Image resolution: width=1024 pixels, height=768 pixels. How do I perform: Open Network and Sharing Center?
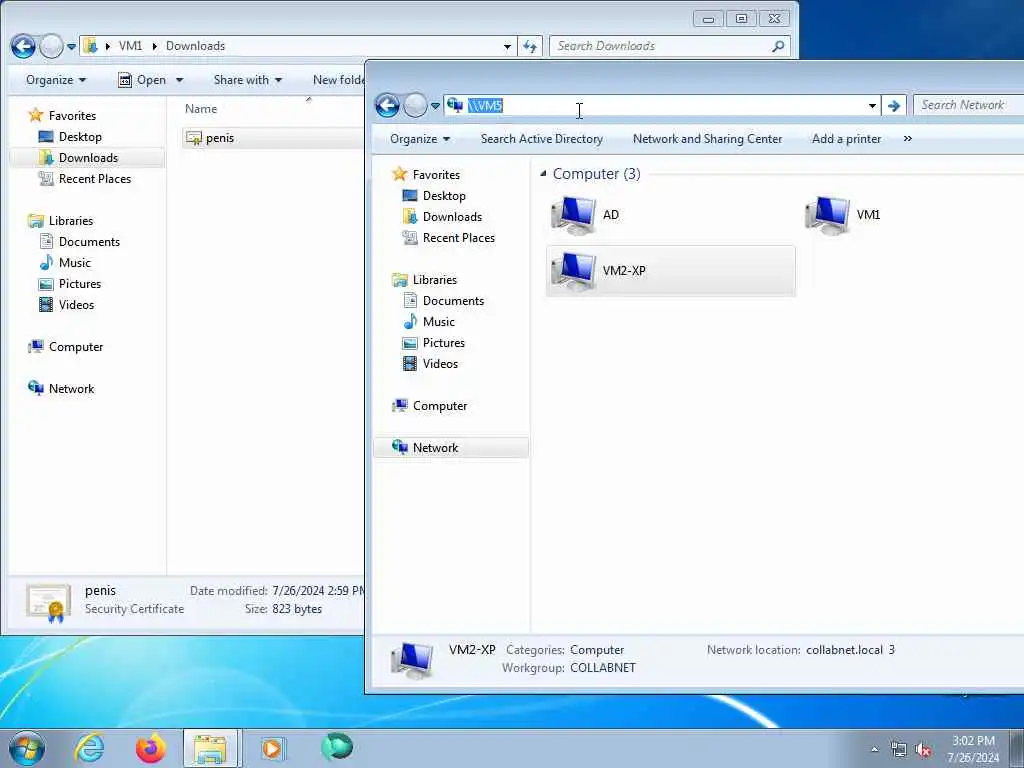click(x=707, y=139)
